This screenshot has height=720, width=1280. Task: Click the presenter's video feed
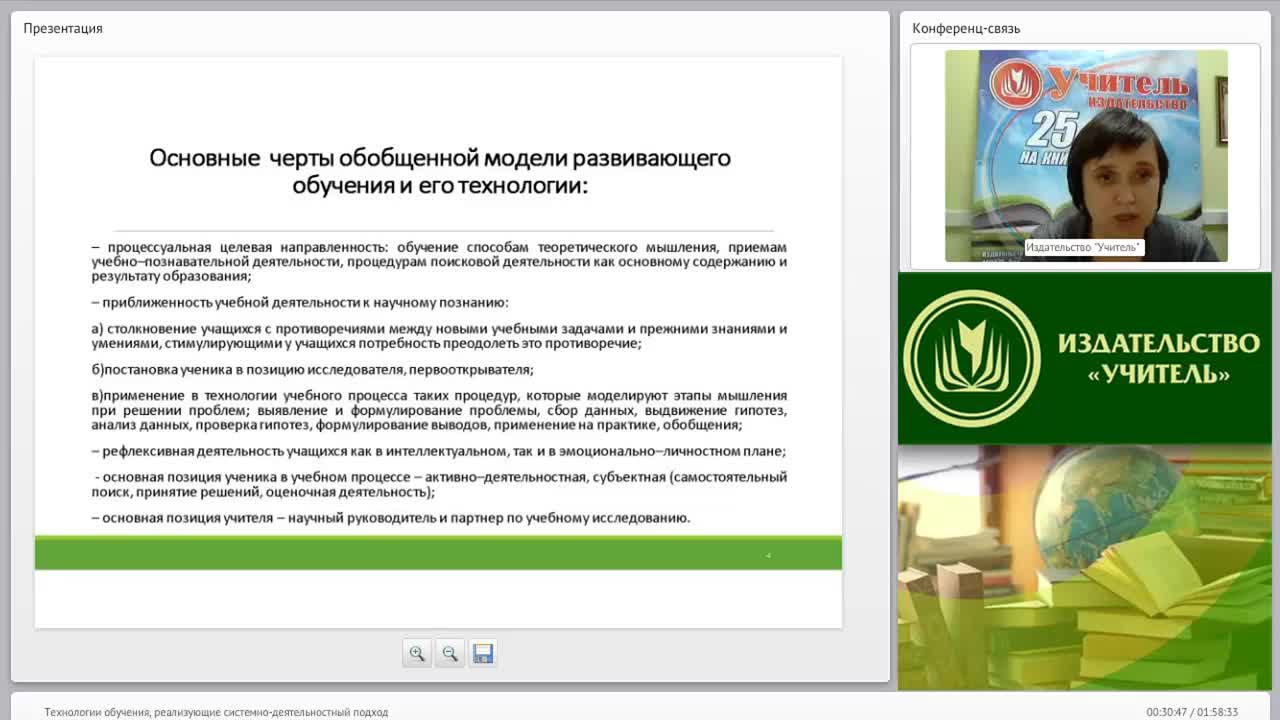(1086, 156)
